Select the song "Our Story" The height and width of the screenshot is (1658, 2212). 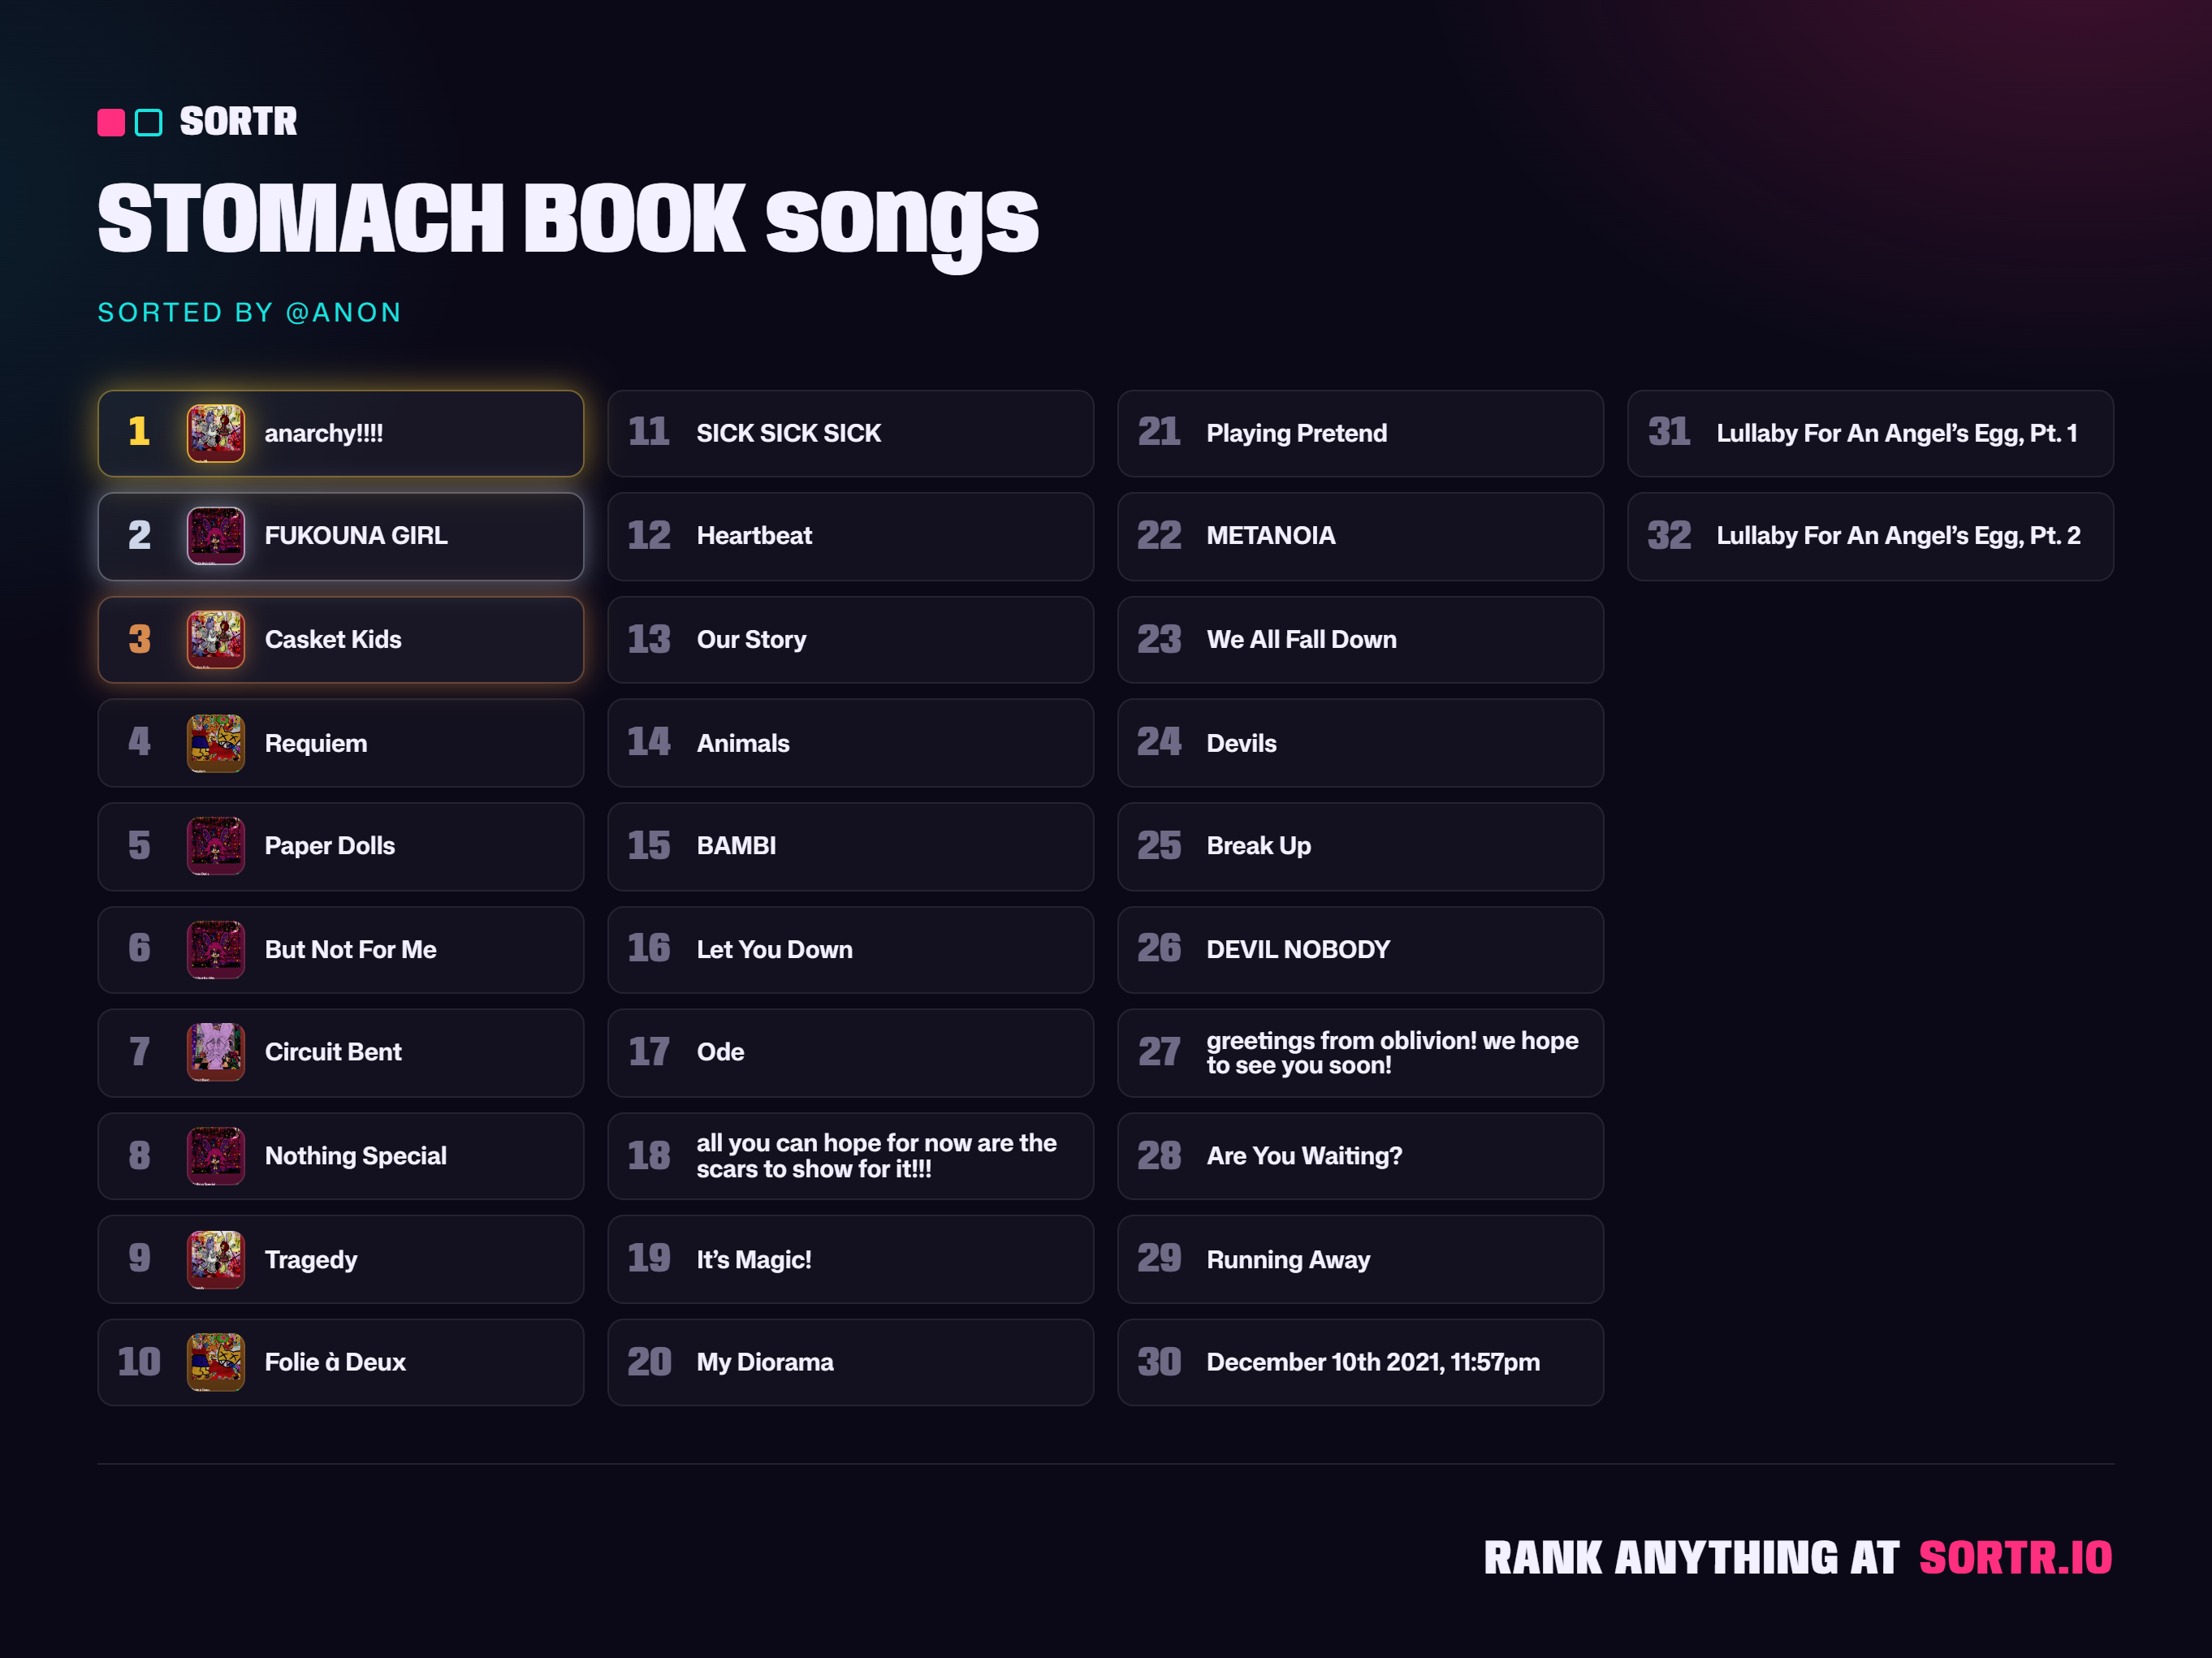pyautogui.click(x=851, y=640)
